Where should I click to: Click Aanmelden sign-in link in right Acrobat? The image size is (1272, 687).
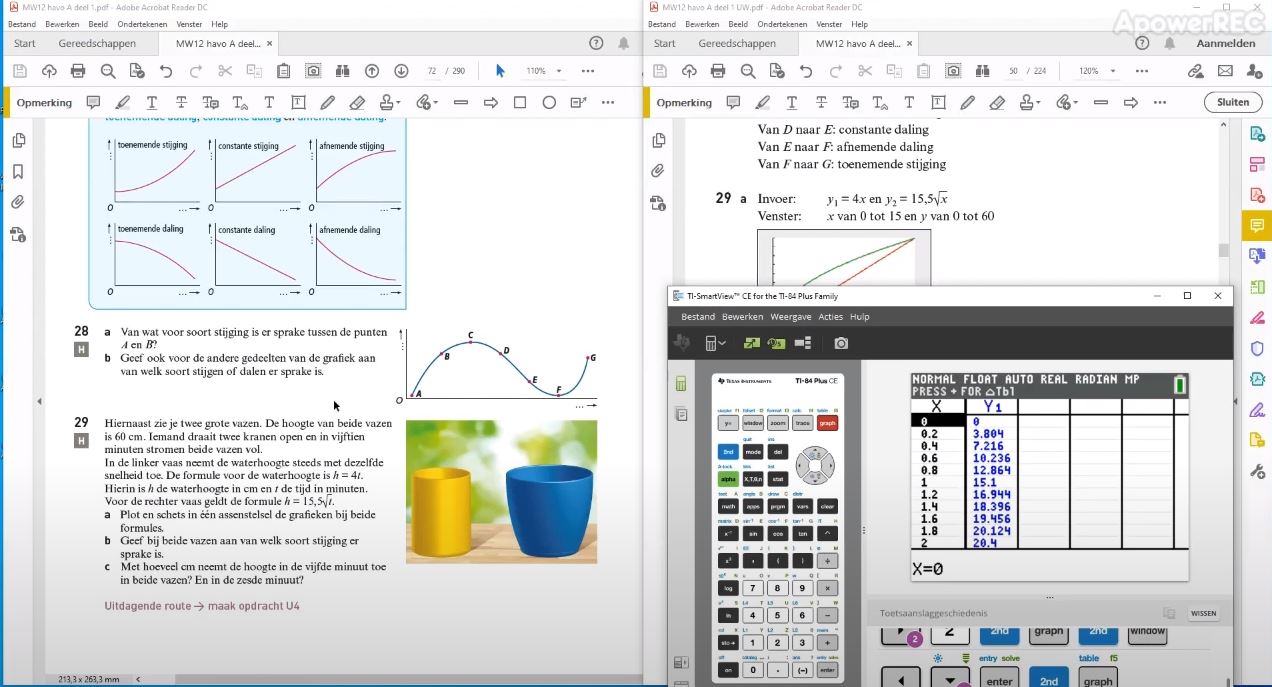1225,43
